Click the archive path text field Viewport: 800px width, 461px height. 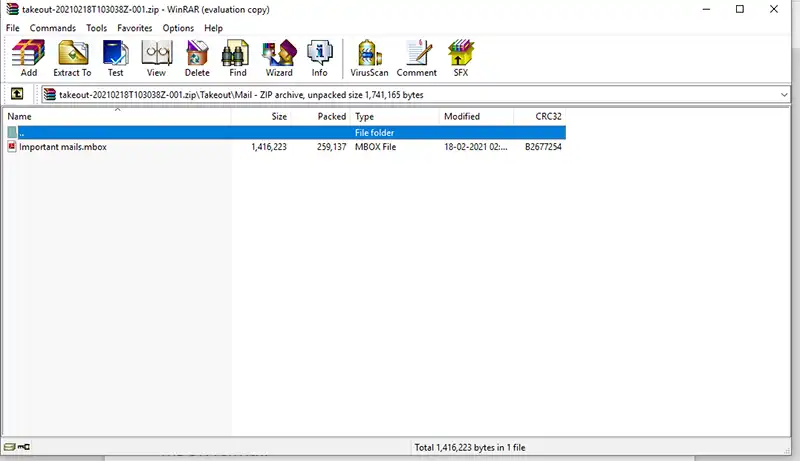[416, 94]
